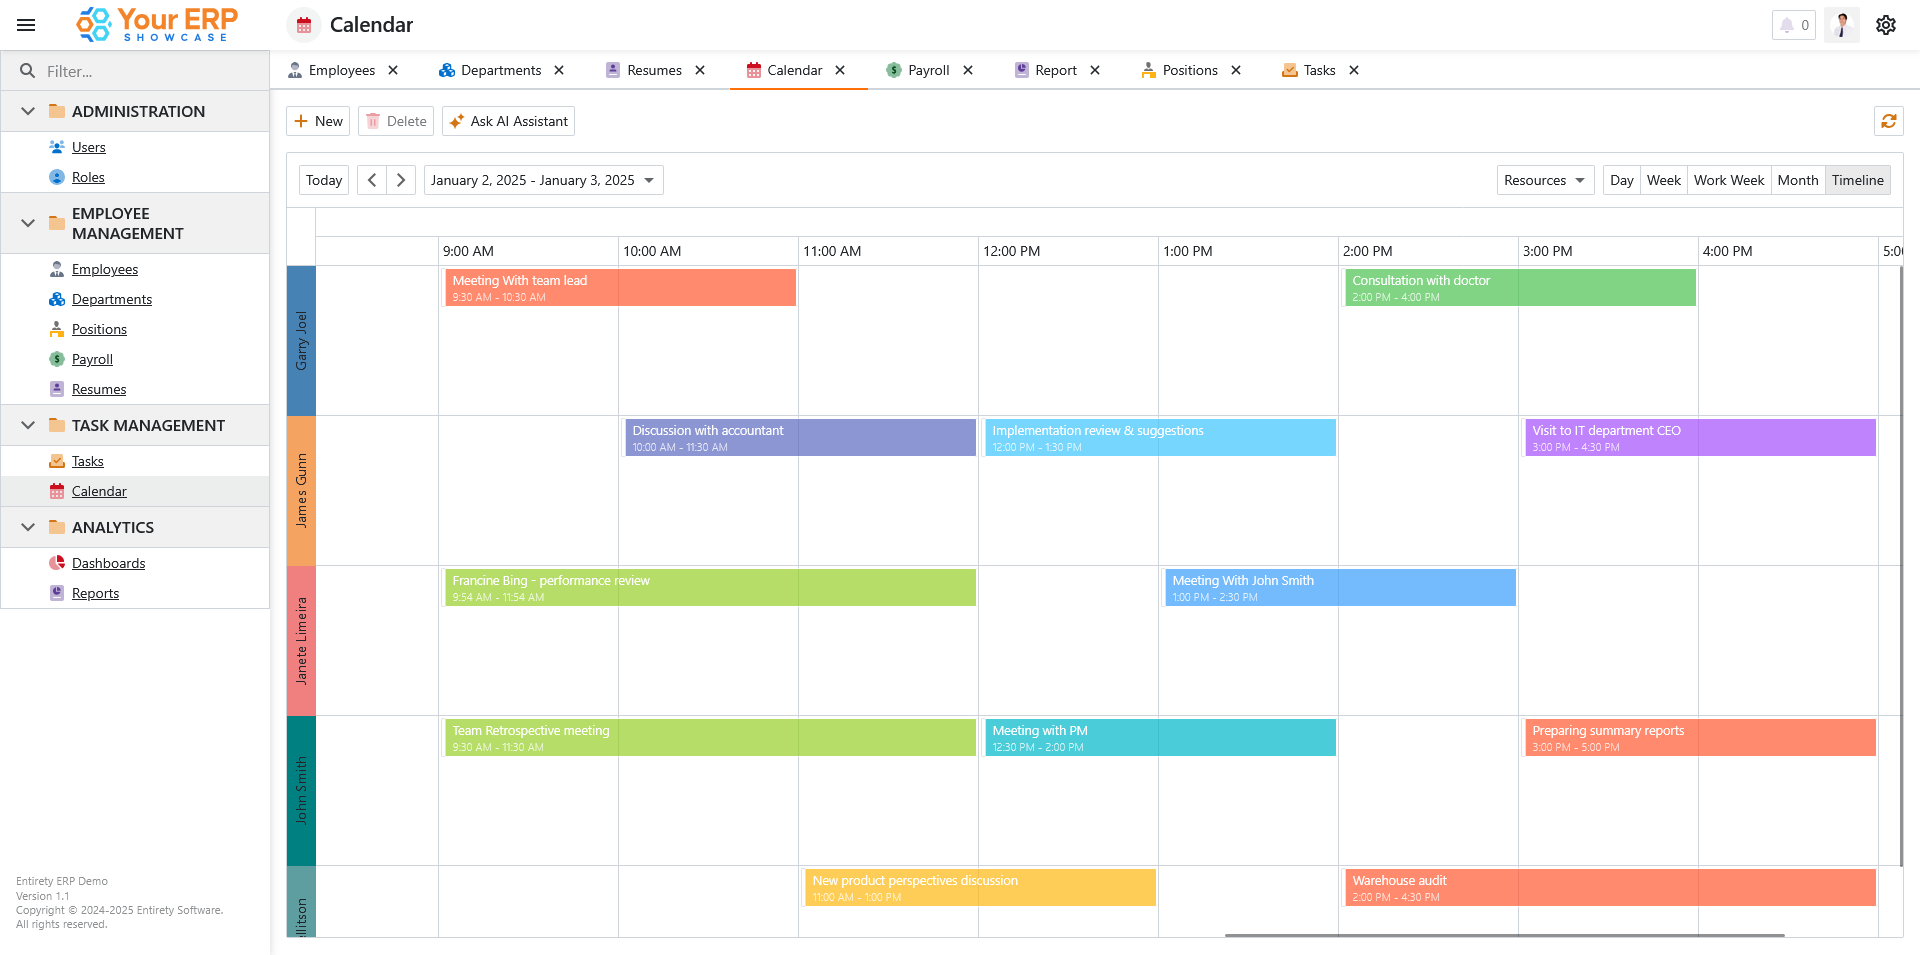Viewport: 1920px width, 955px height.
Task: Switch to Month view
Action: [x=1797, y=180]
